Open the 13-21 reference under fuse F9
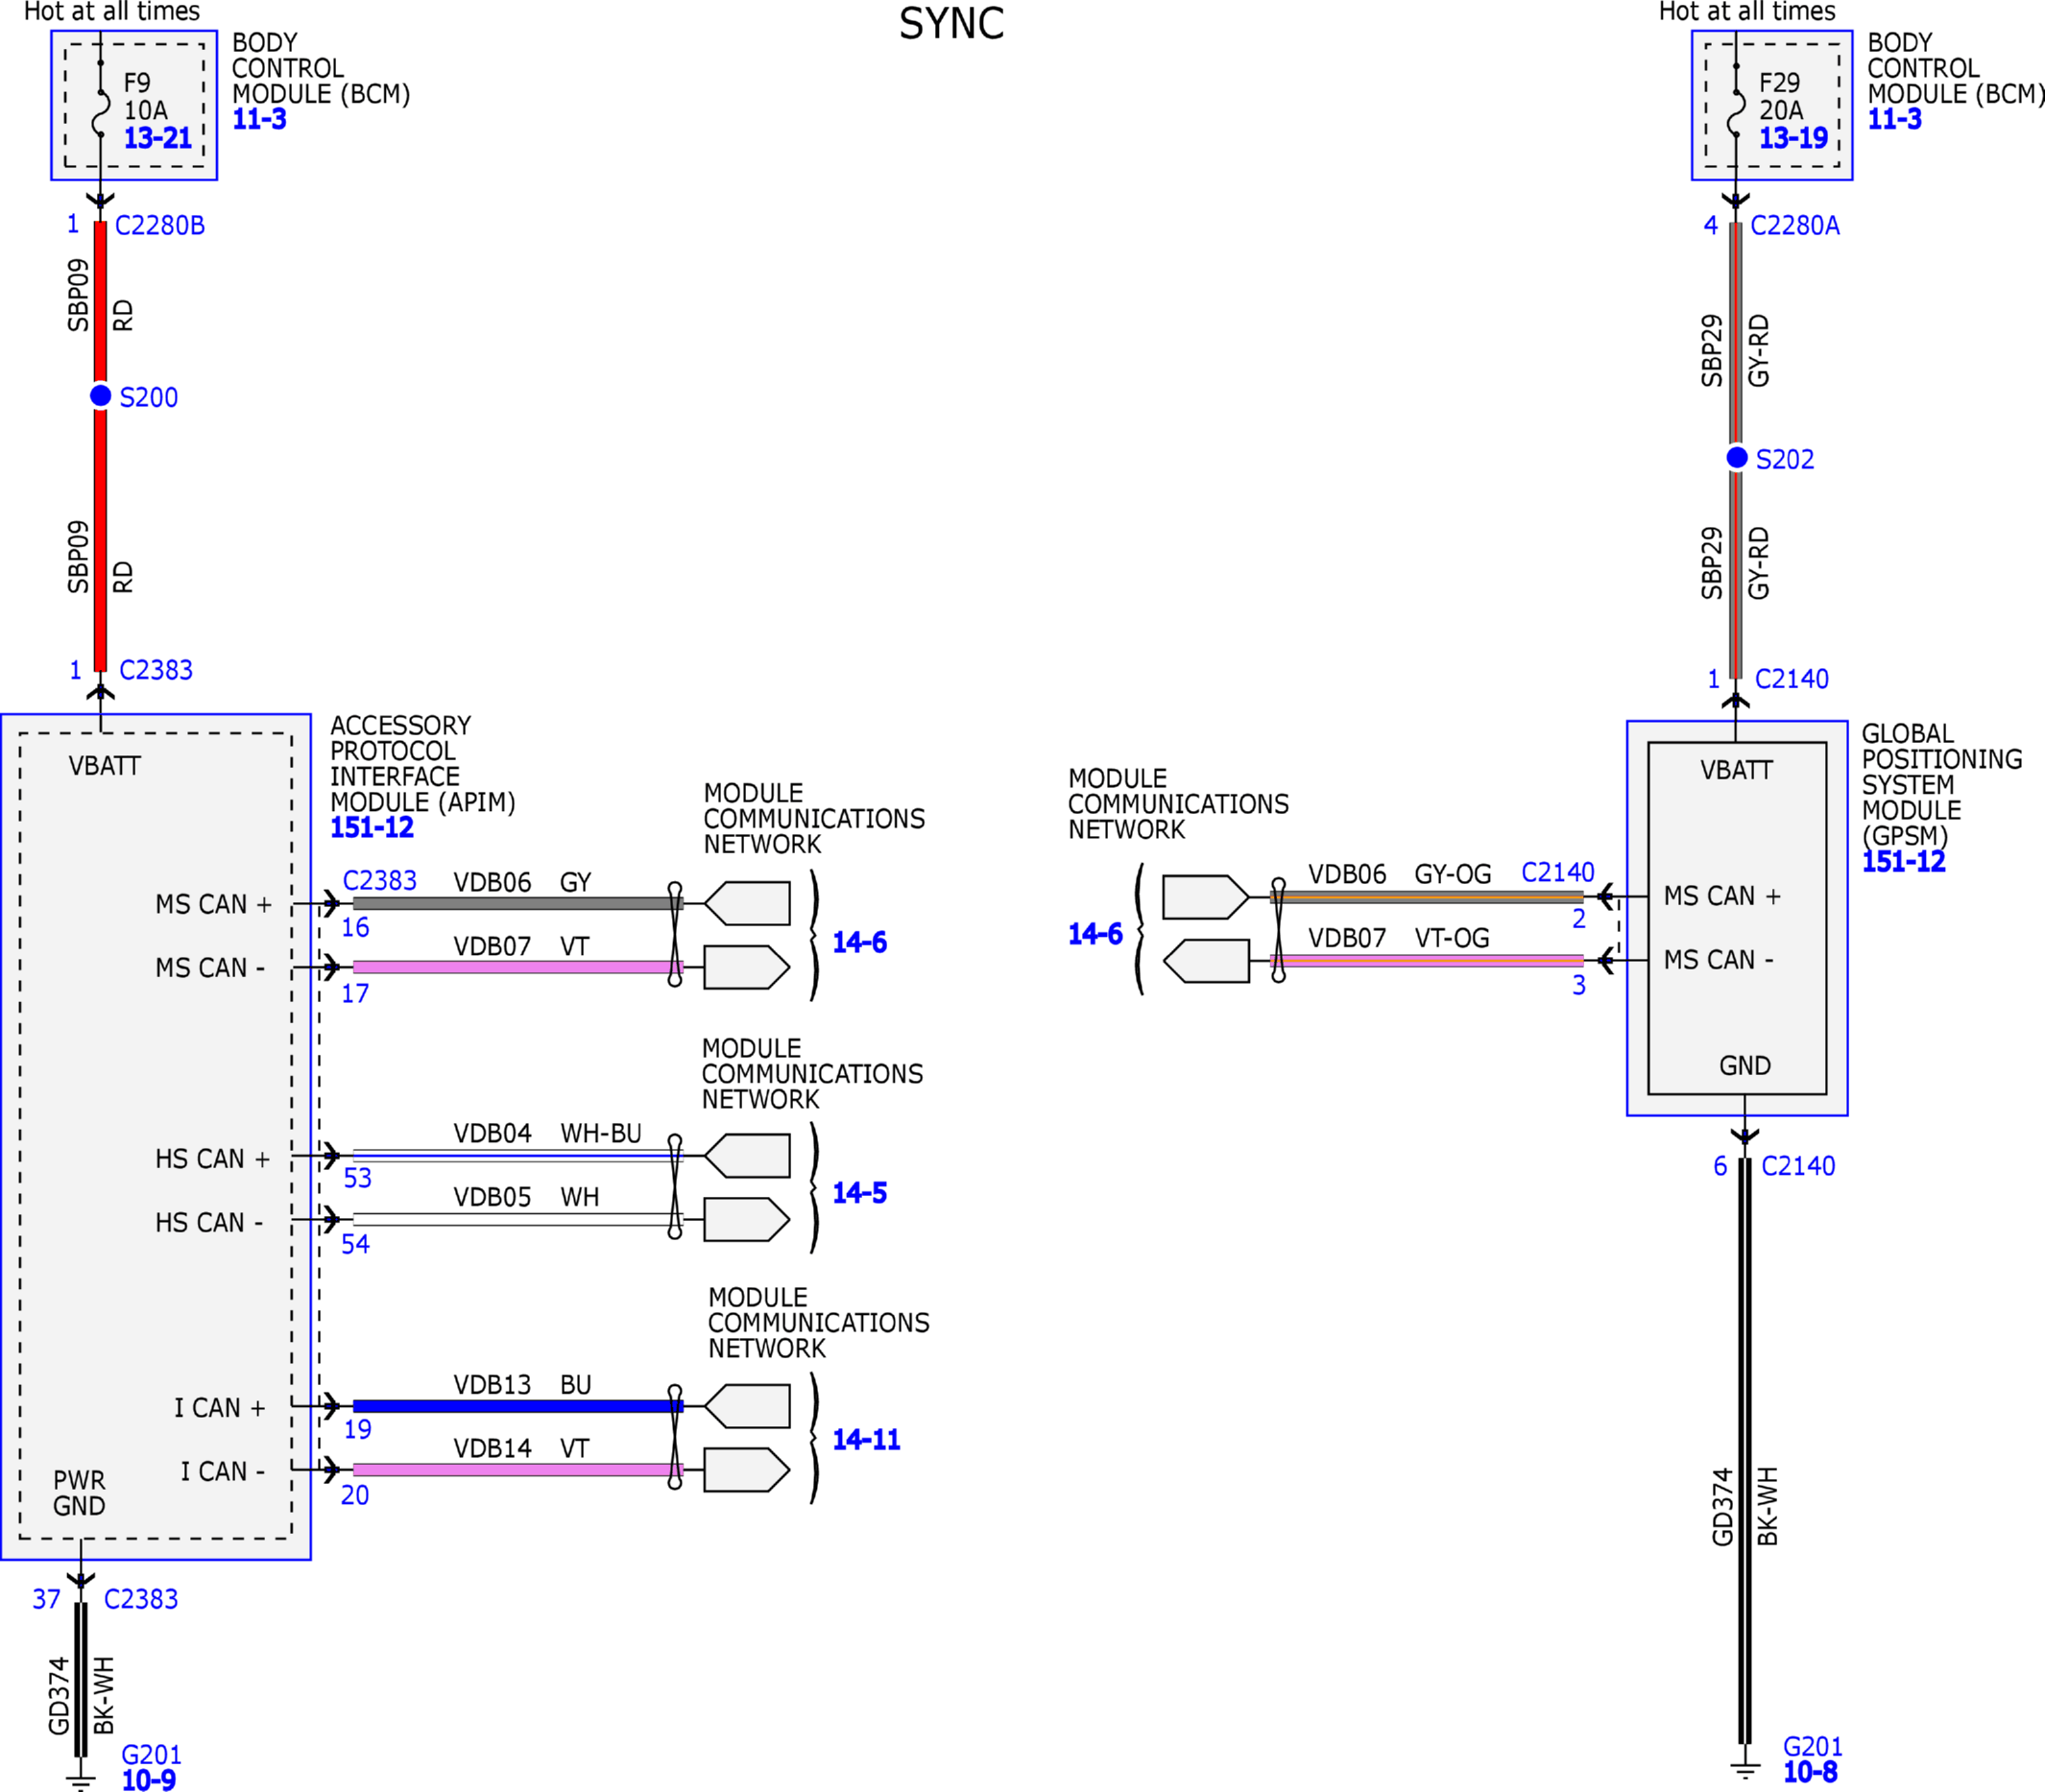The width and height of the screenshot is (2045, 1792). coord(157,138)
